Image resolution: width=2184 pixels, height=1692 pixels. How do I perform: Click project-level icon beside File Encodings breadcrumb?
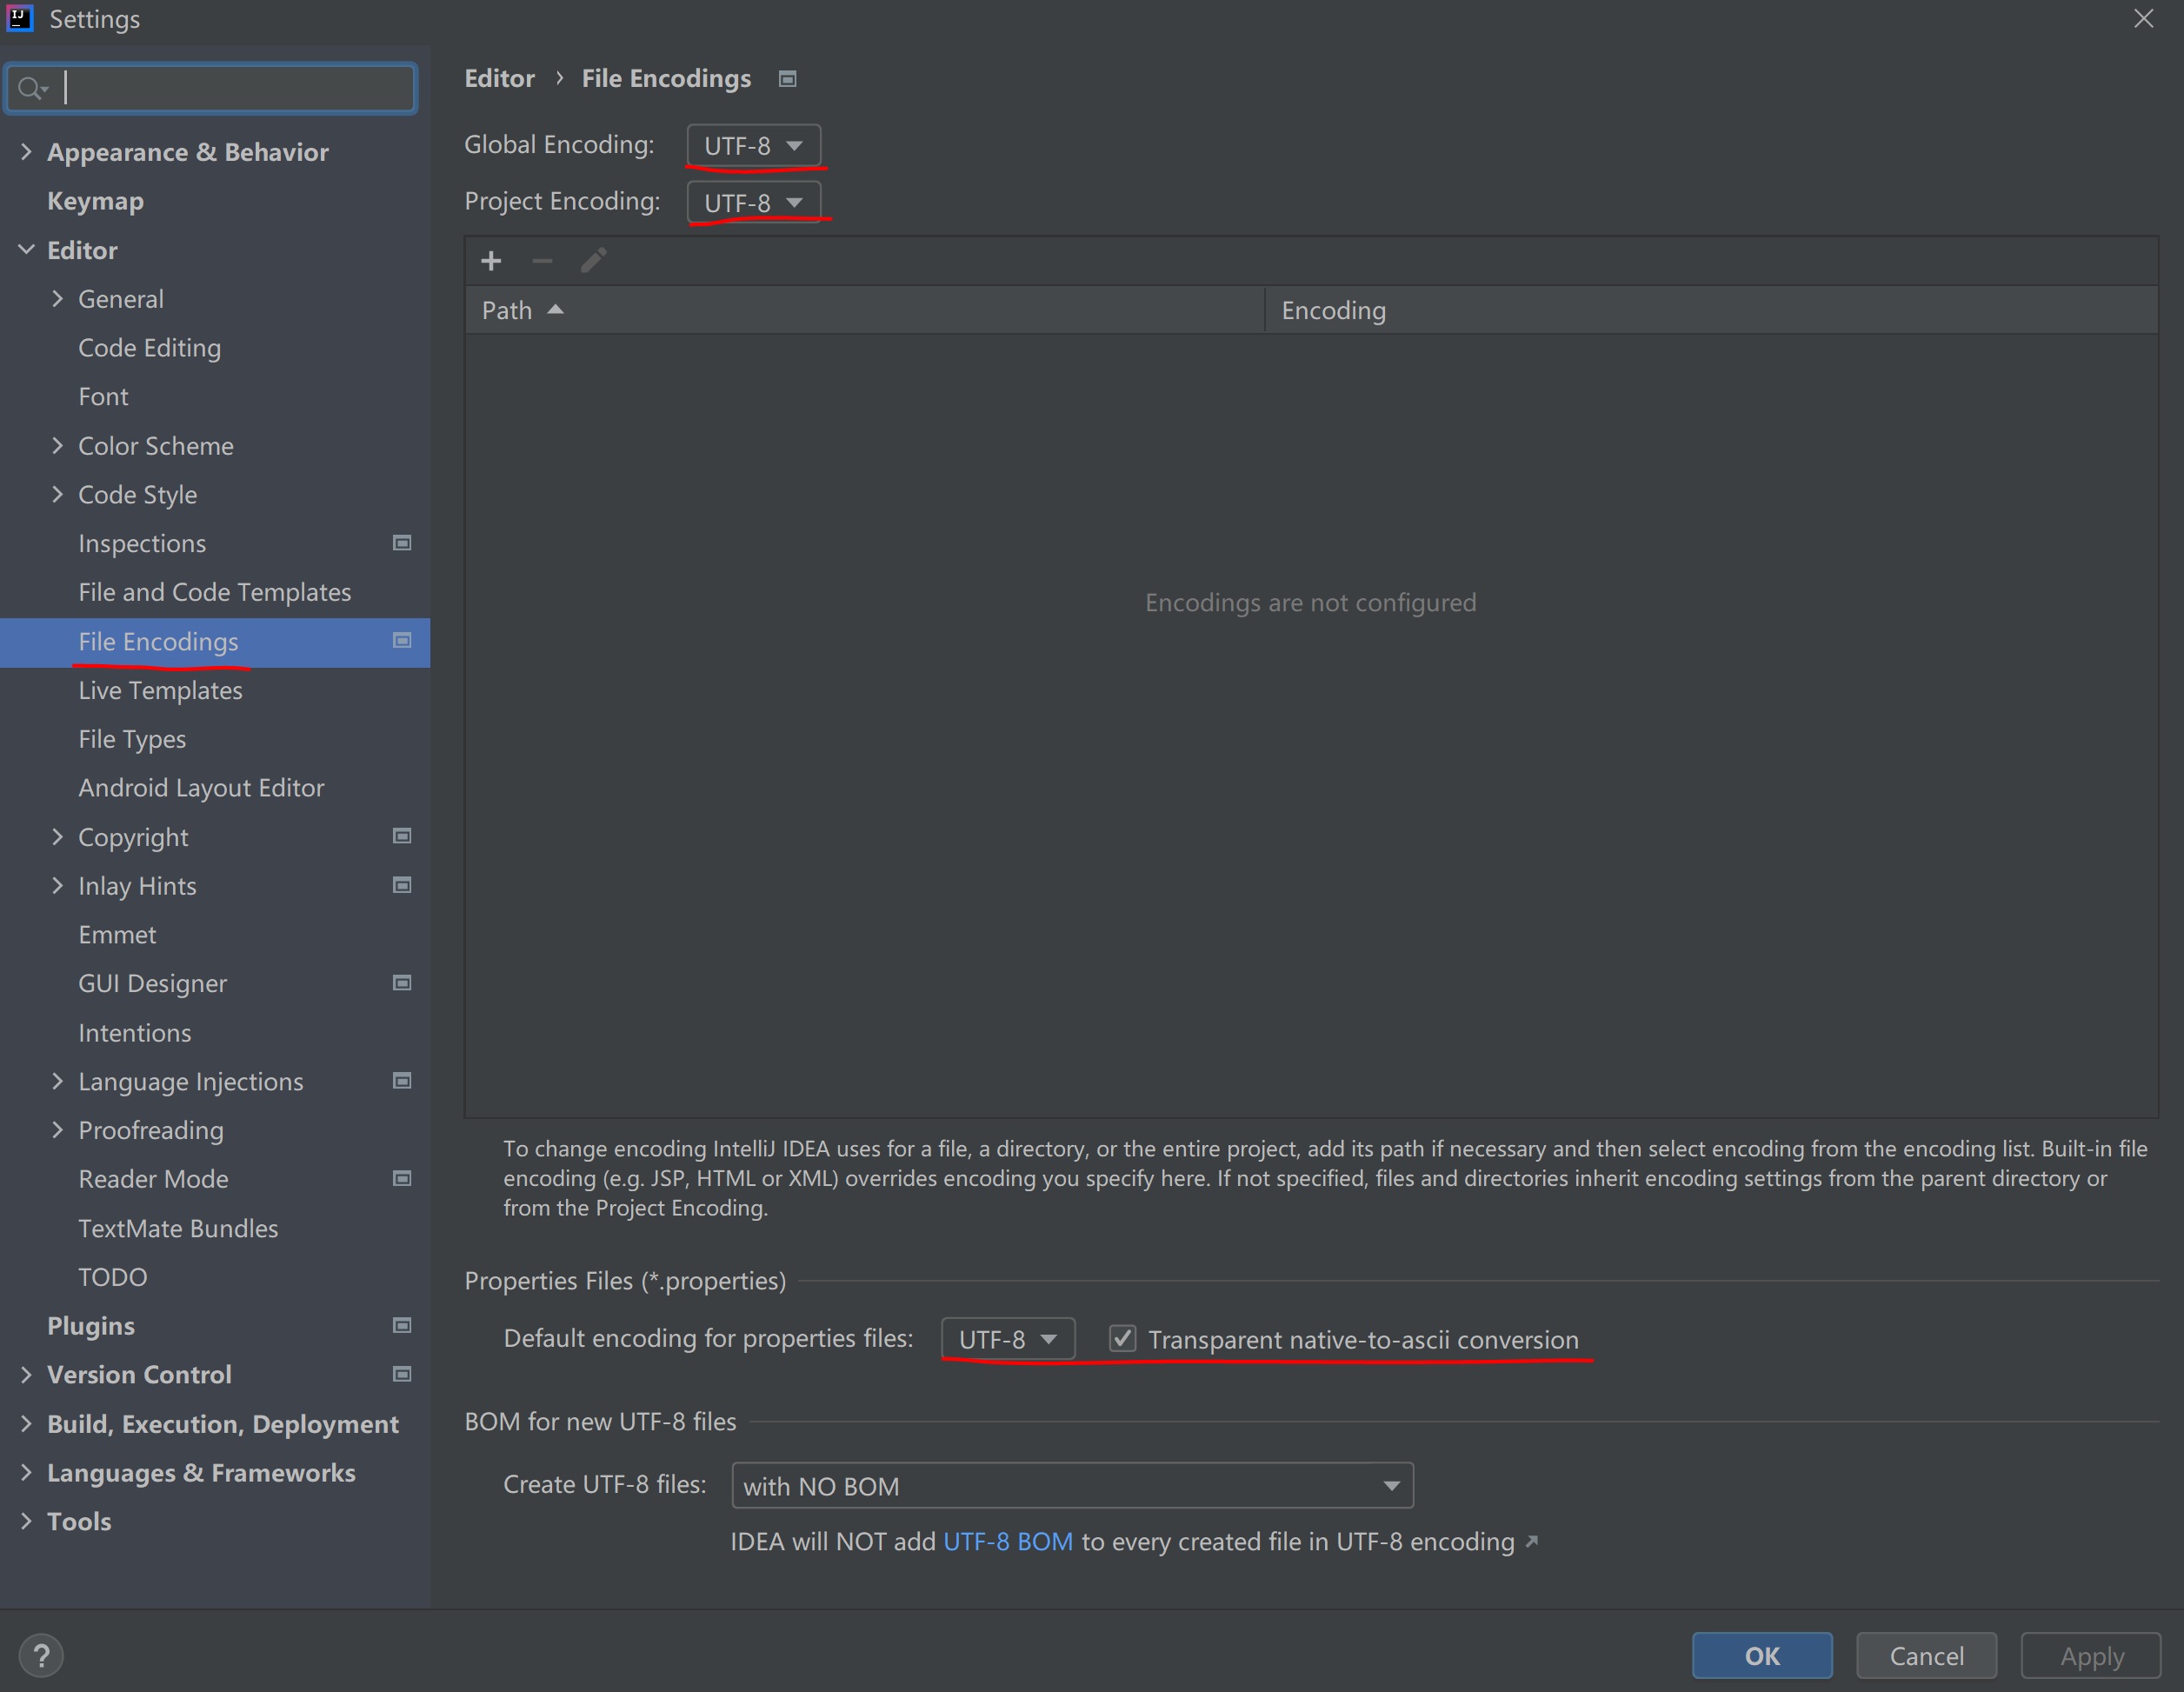788,79
